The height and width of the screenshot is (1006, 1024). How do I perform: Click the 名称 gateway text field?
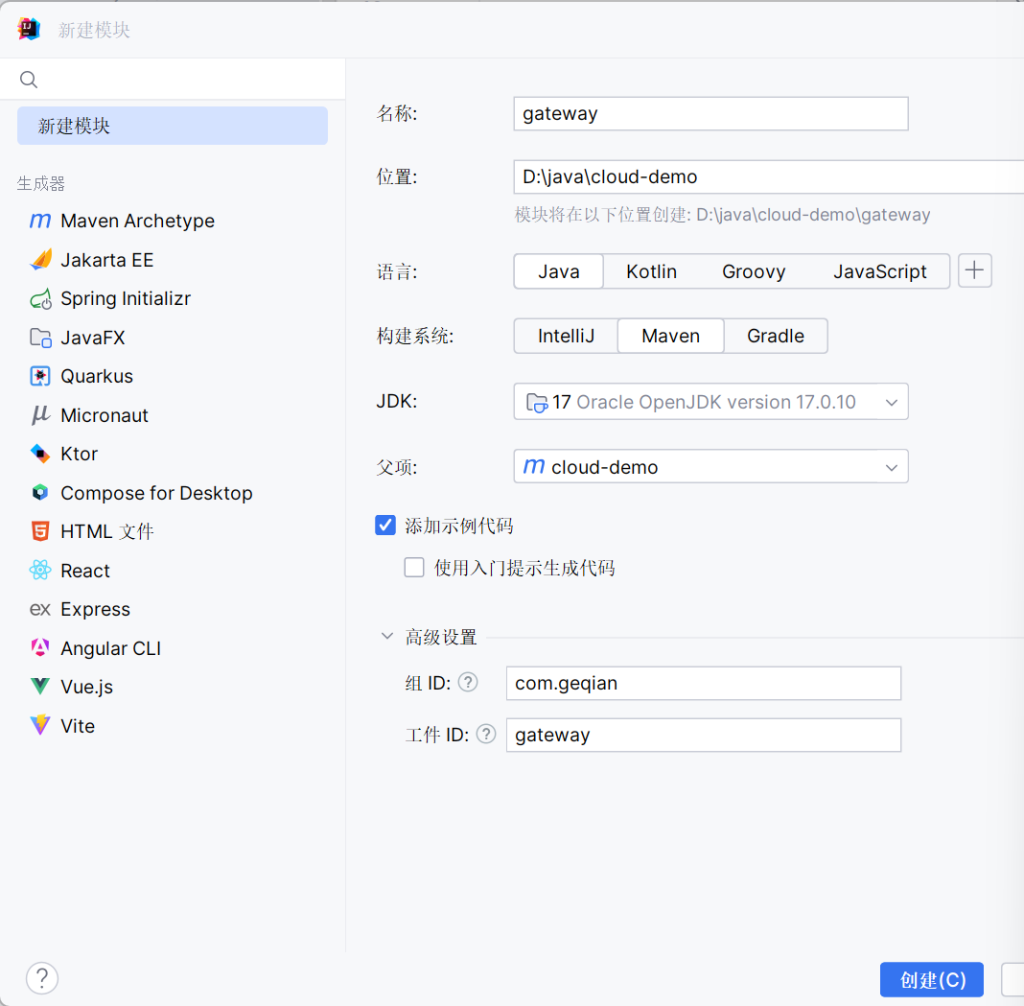[x=710, y=114]
